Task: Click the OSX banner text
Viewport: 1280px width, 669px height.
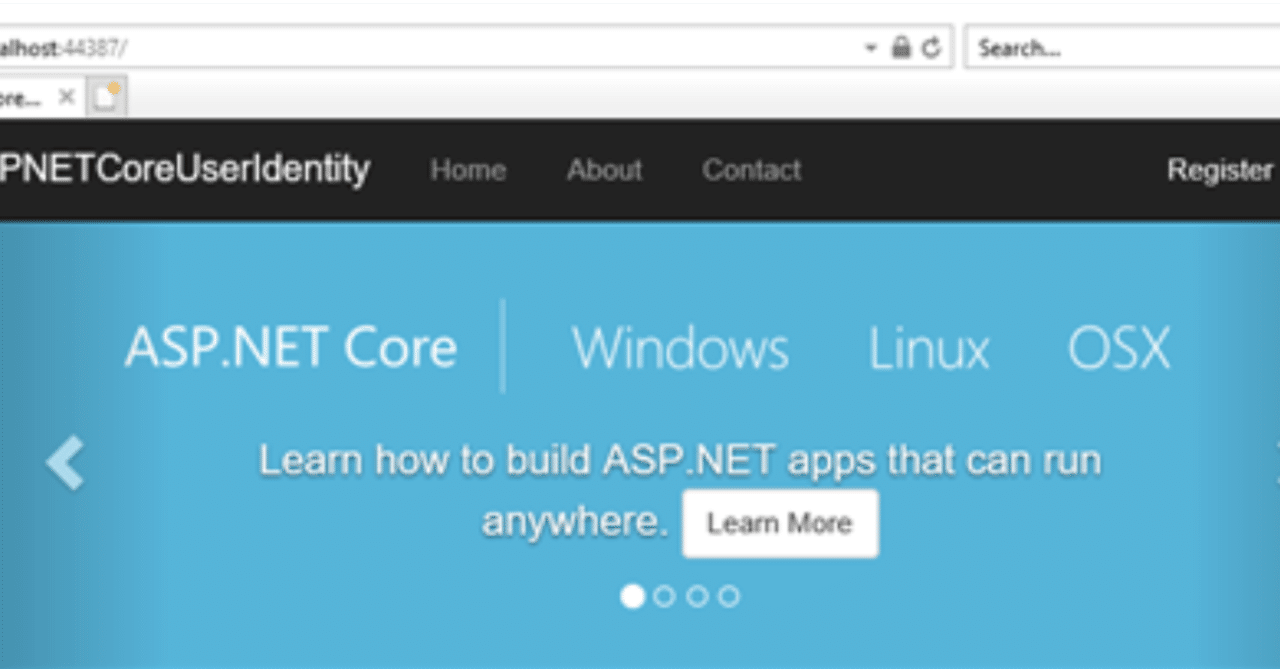Action: (x=1119, y=348)
